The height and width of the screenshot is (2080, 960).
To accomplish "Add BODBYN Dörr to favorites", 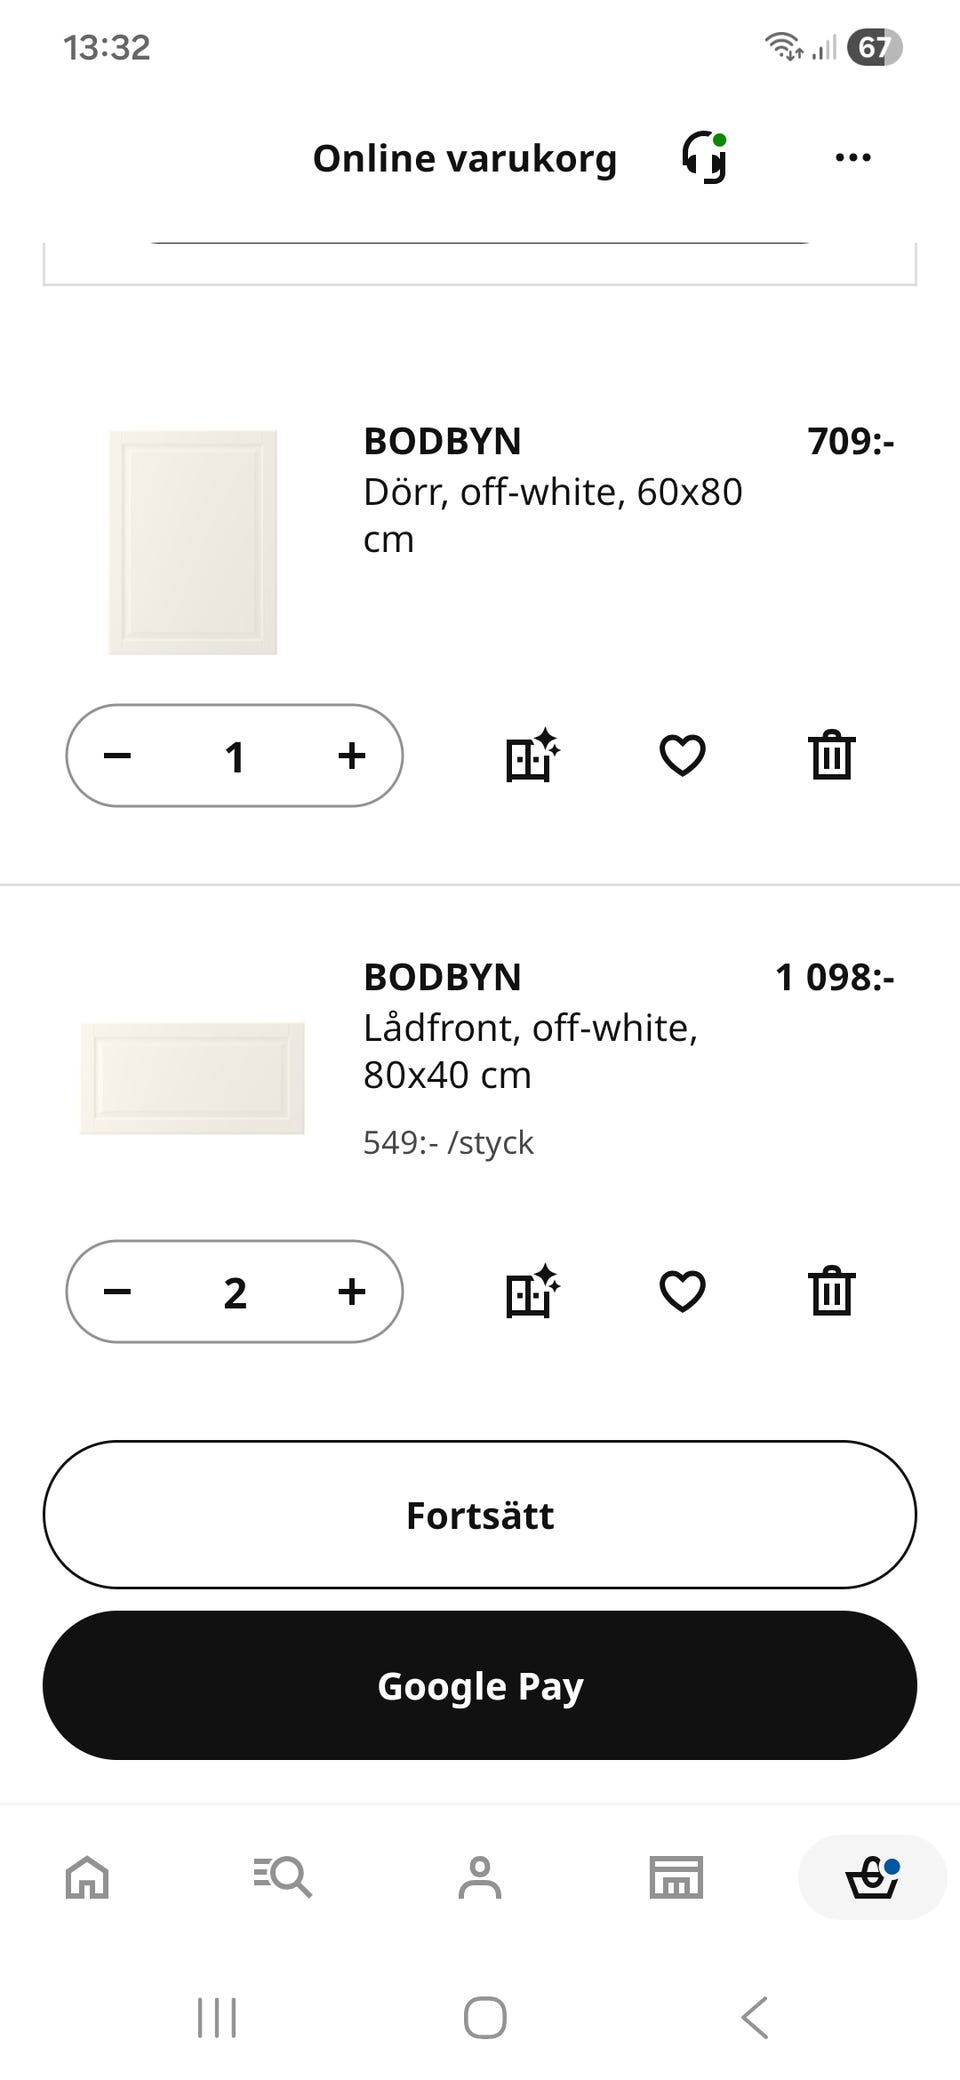I will pos(682,755).
